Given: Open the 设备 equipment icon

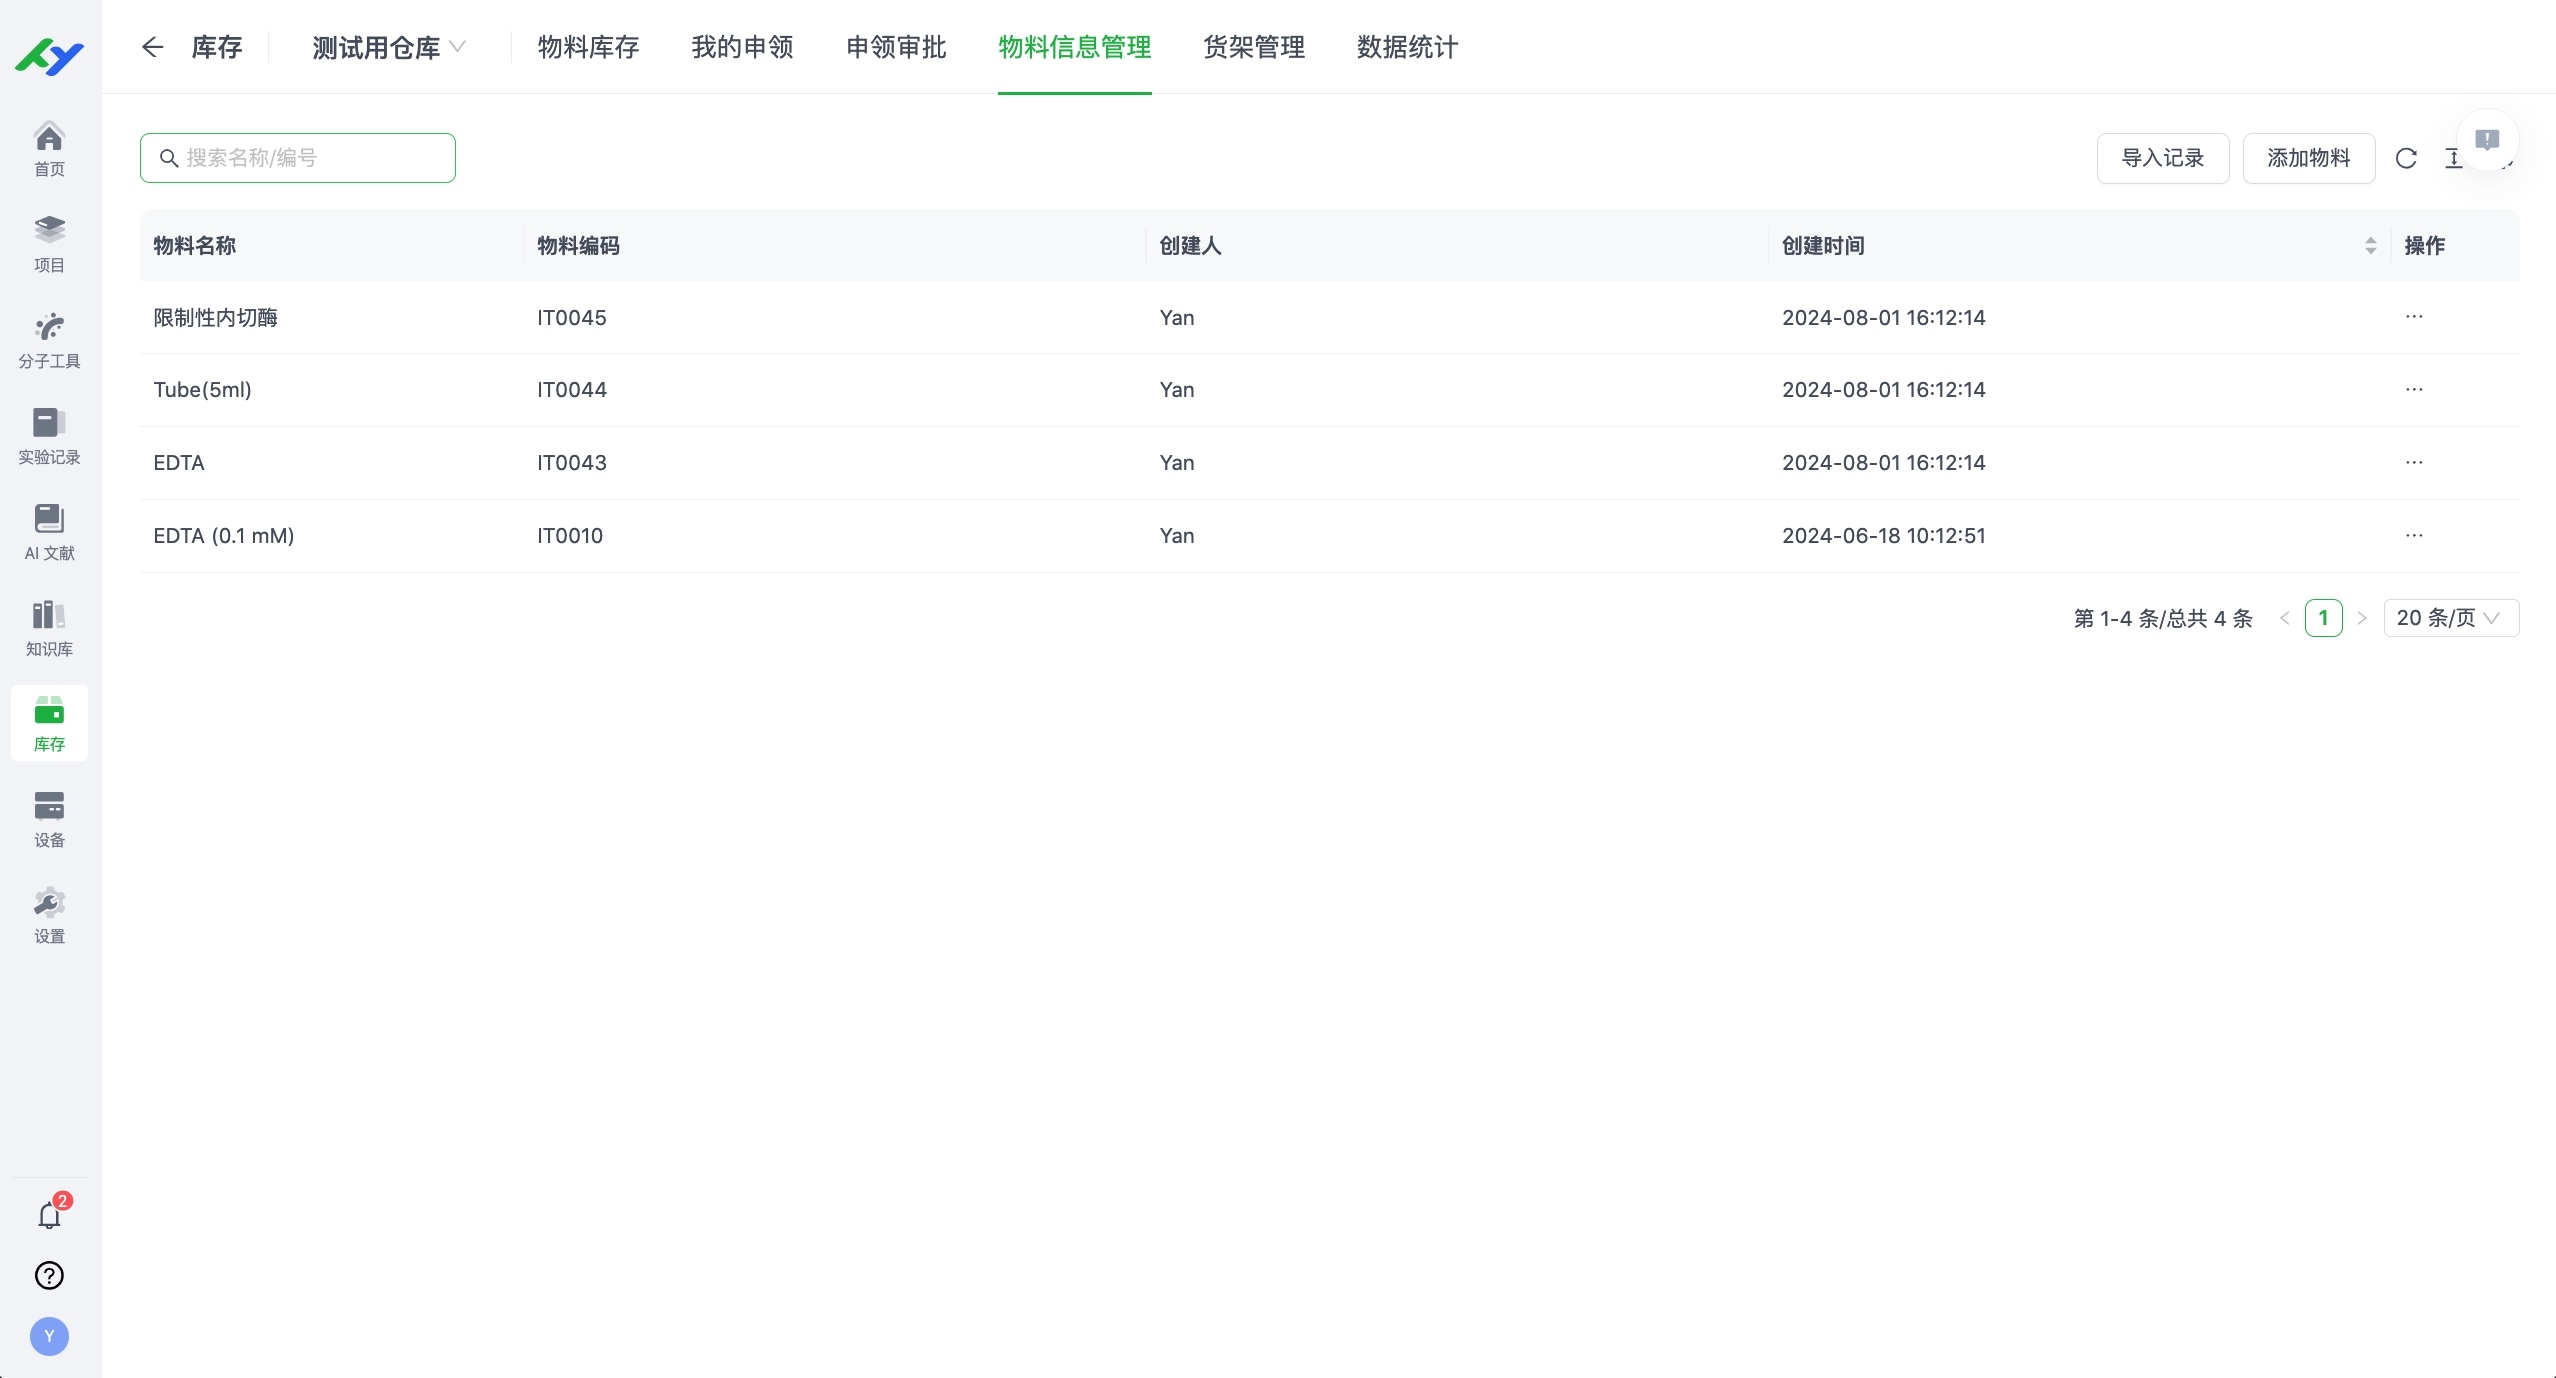Looking at the screenshot, I should pyautogui.click(x=49, y=817).
